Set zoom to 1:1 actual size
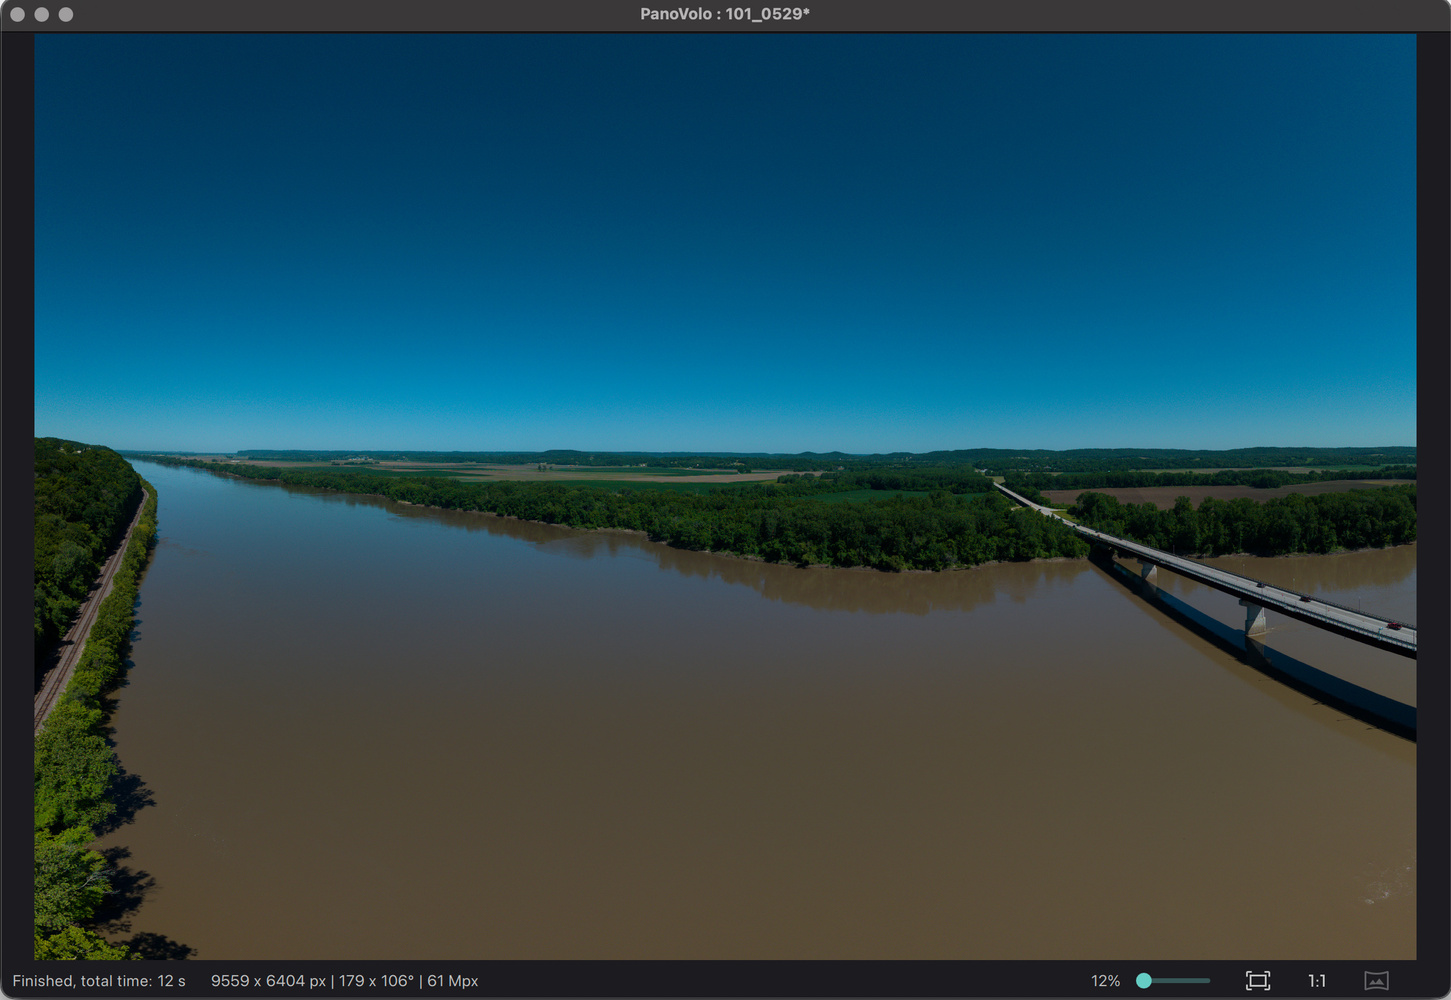This screenshot has height=1000, width=1451. click(1317, 981)
